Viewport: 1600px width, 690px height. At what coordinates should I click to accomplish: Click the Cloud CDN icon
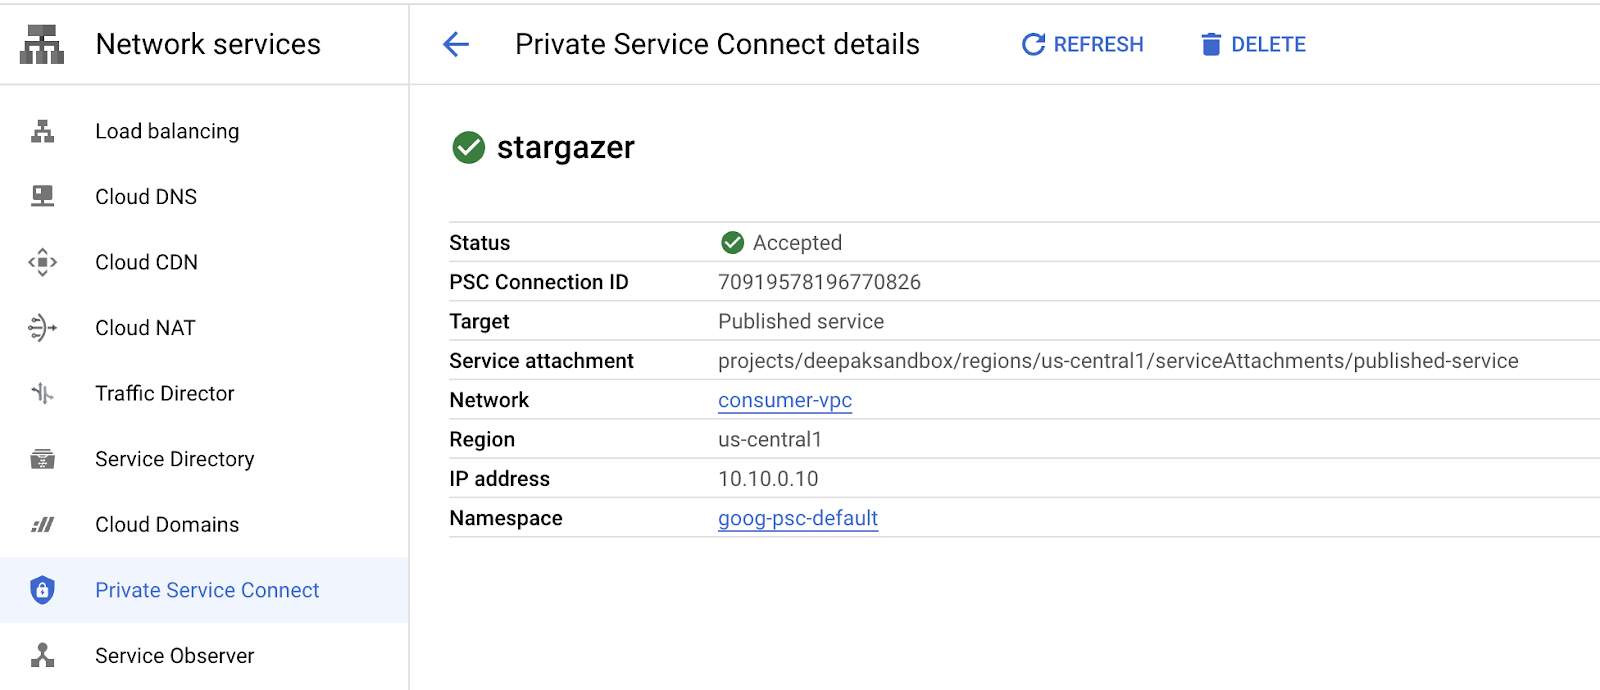[41, 262]
